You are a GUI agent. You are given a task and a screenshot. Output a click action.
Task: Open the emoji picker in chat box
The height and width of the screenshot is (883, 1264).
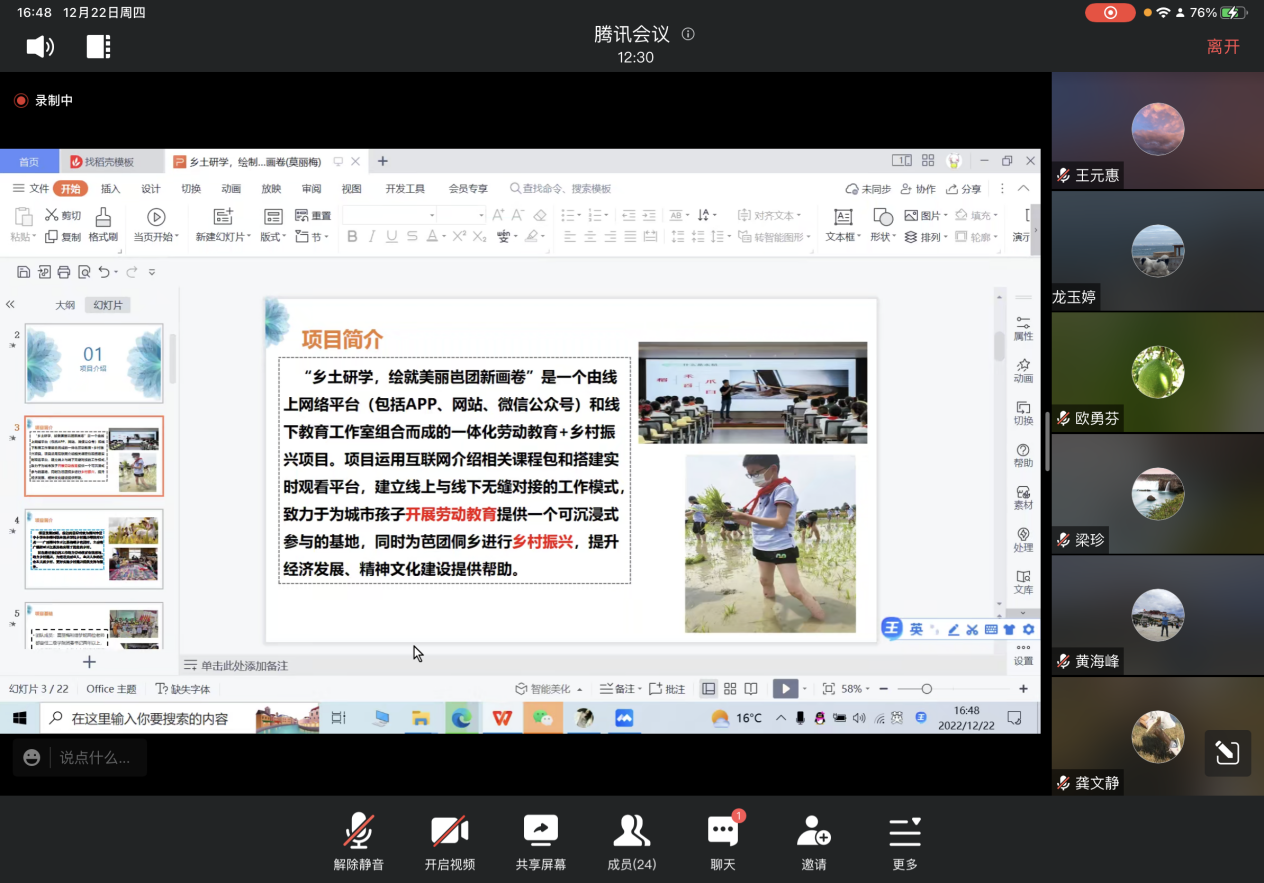pos(32,758)
